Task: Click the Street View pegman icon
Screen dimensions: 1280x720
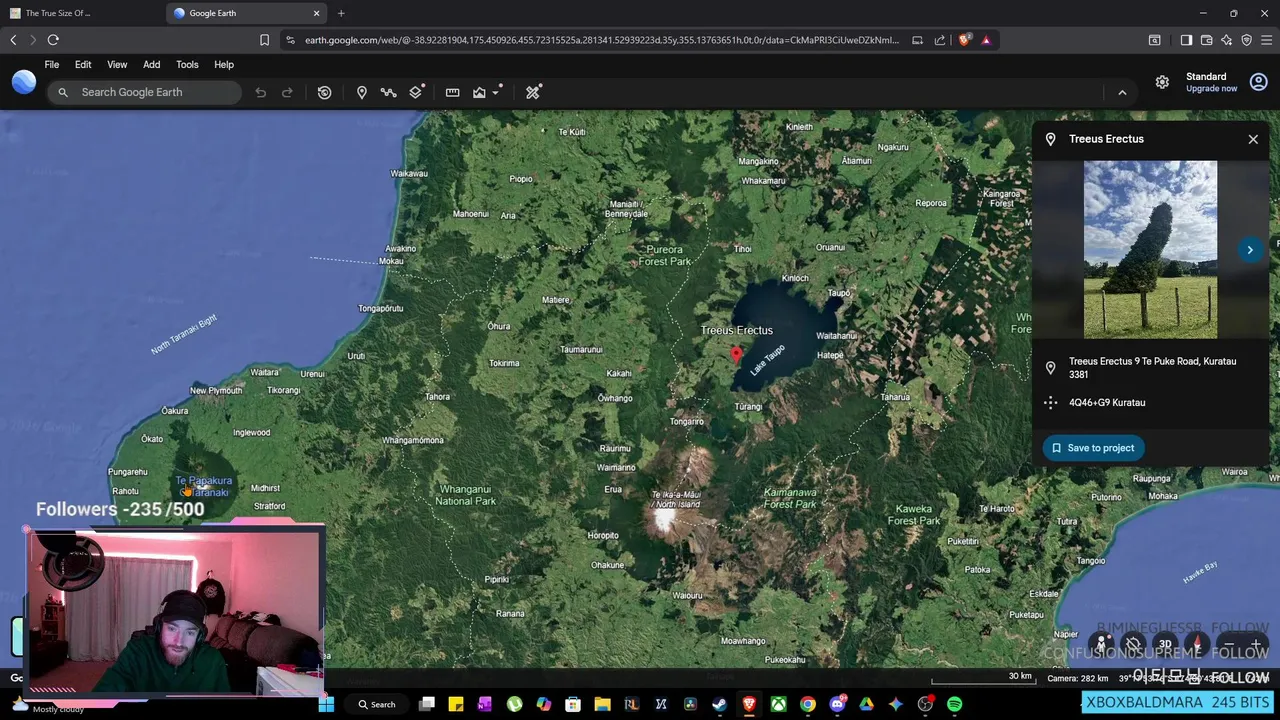Action: point(1102,645)
